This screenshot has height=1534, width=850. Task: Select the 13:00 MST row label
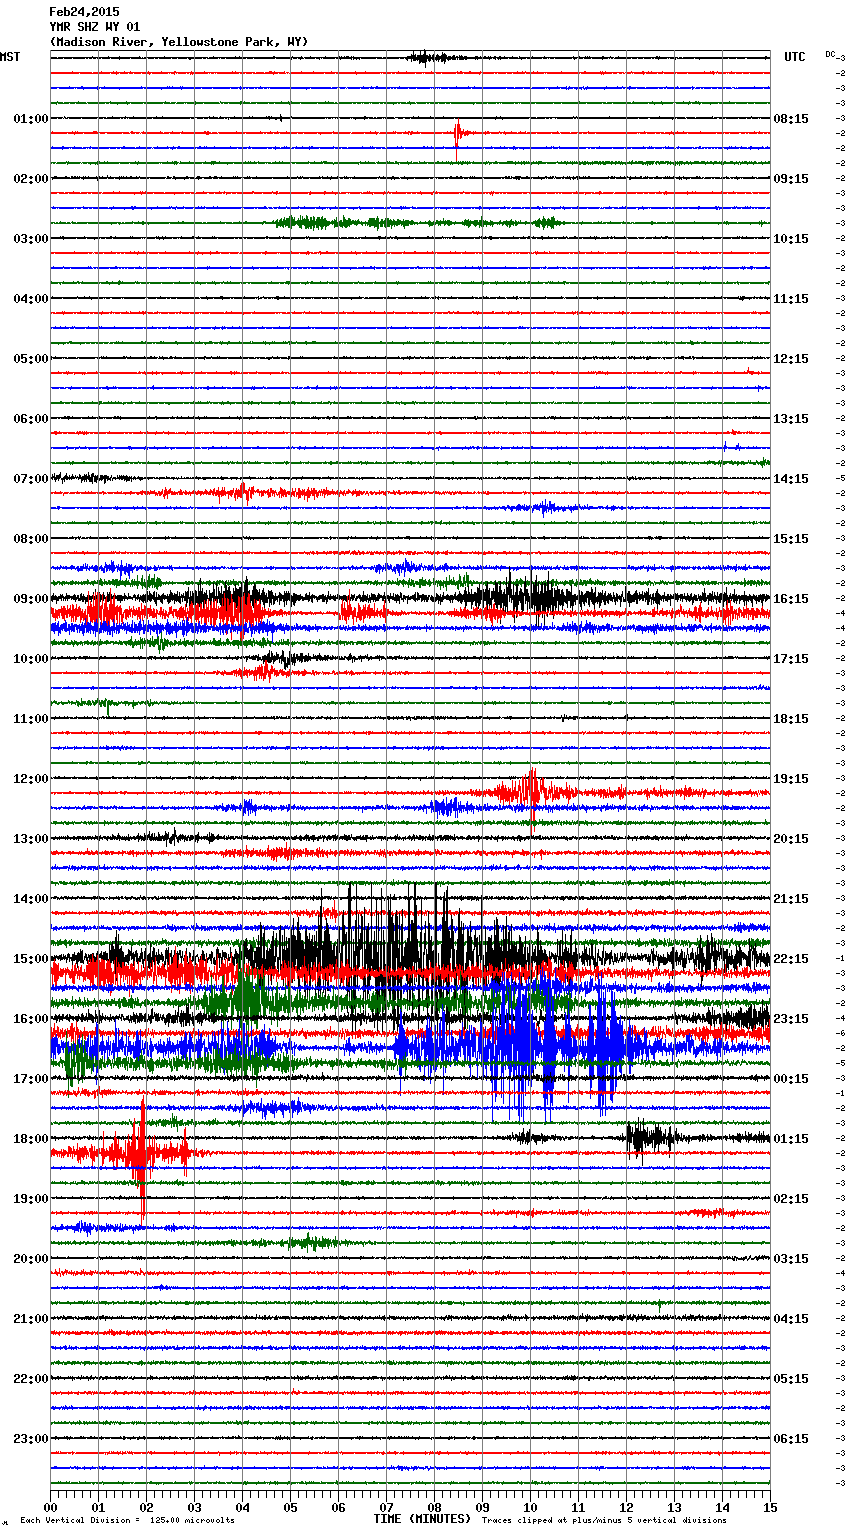pos(31,838)
